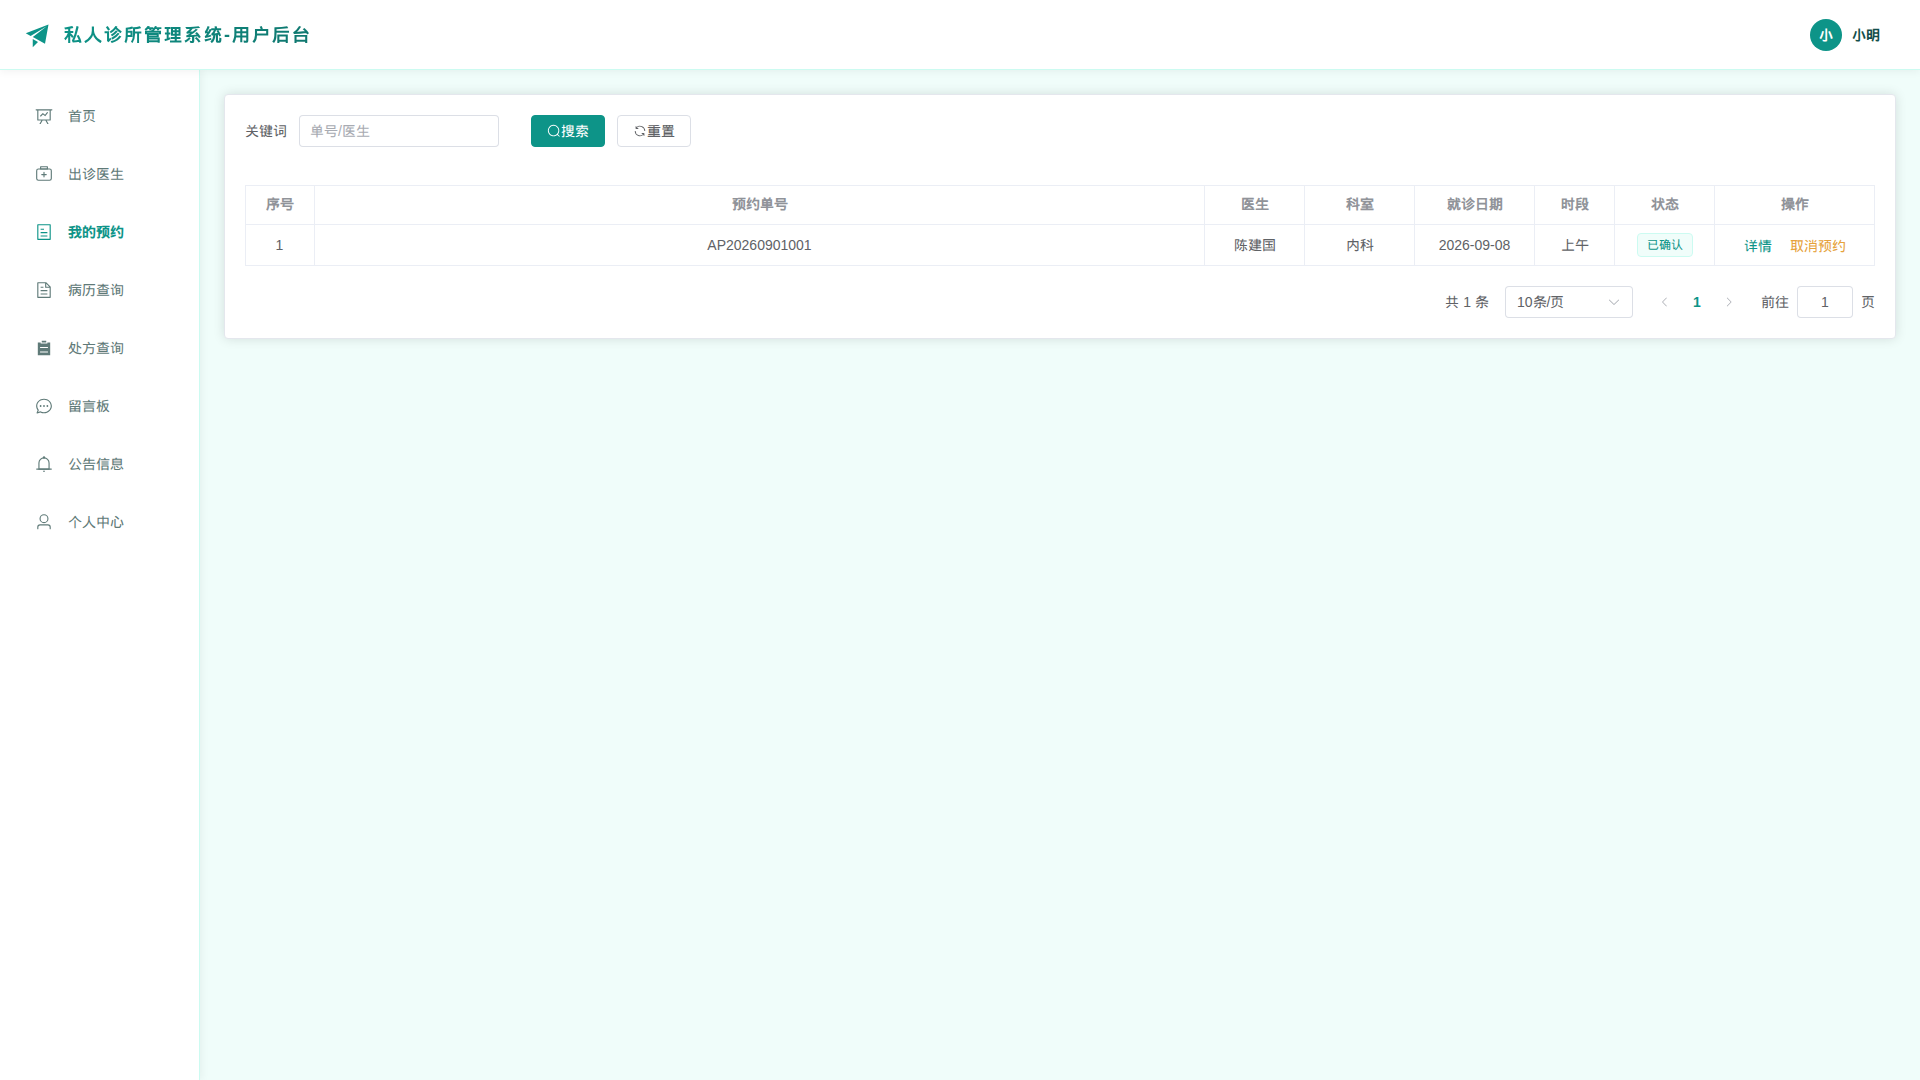Viewport: 1920px width, 1080px height.
Task: Focus the 前往 page jump input
Action: (1825, 302)
